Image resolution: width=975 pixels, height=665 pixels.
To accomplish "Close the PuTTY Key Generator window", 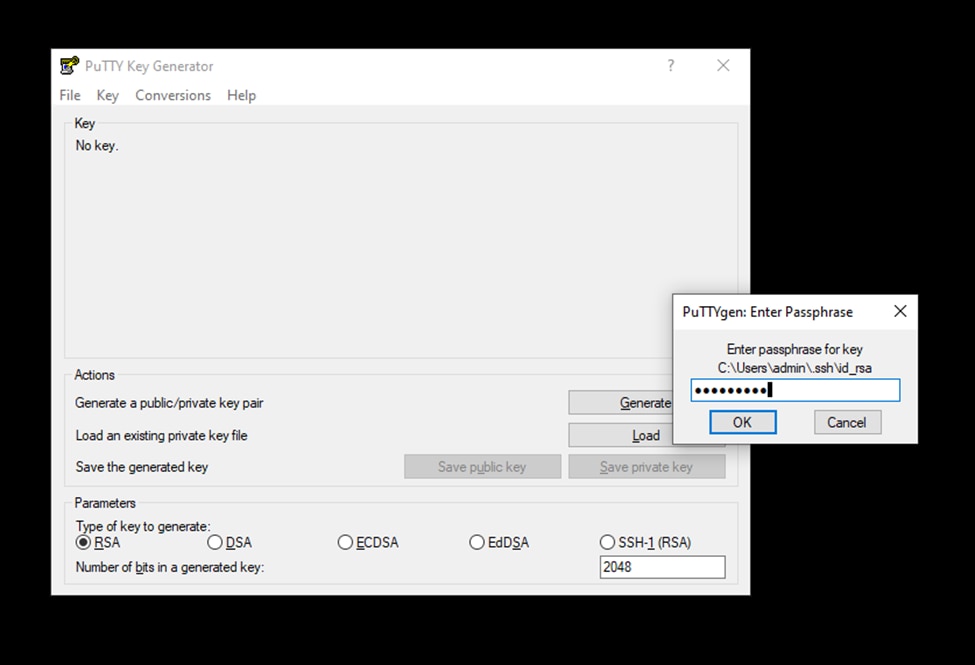I will (723, 65).
